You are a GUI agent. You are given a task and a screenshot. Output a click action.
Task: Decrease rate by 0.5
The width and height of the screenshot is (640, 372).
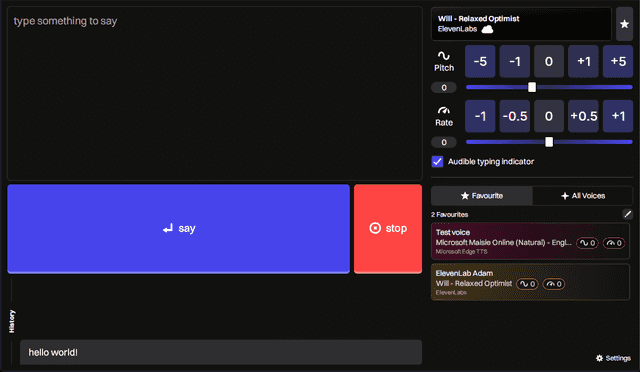point(515,116)
